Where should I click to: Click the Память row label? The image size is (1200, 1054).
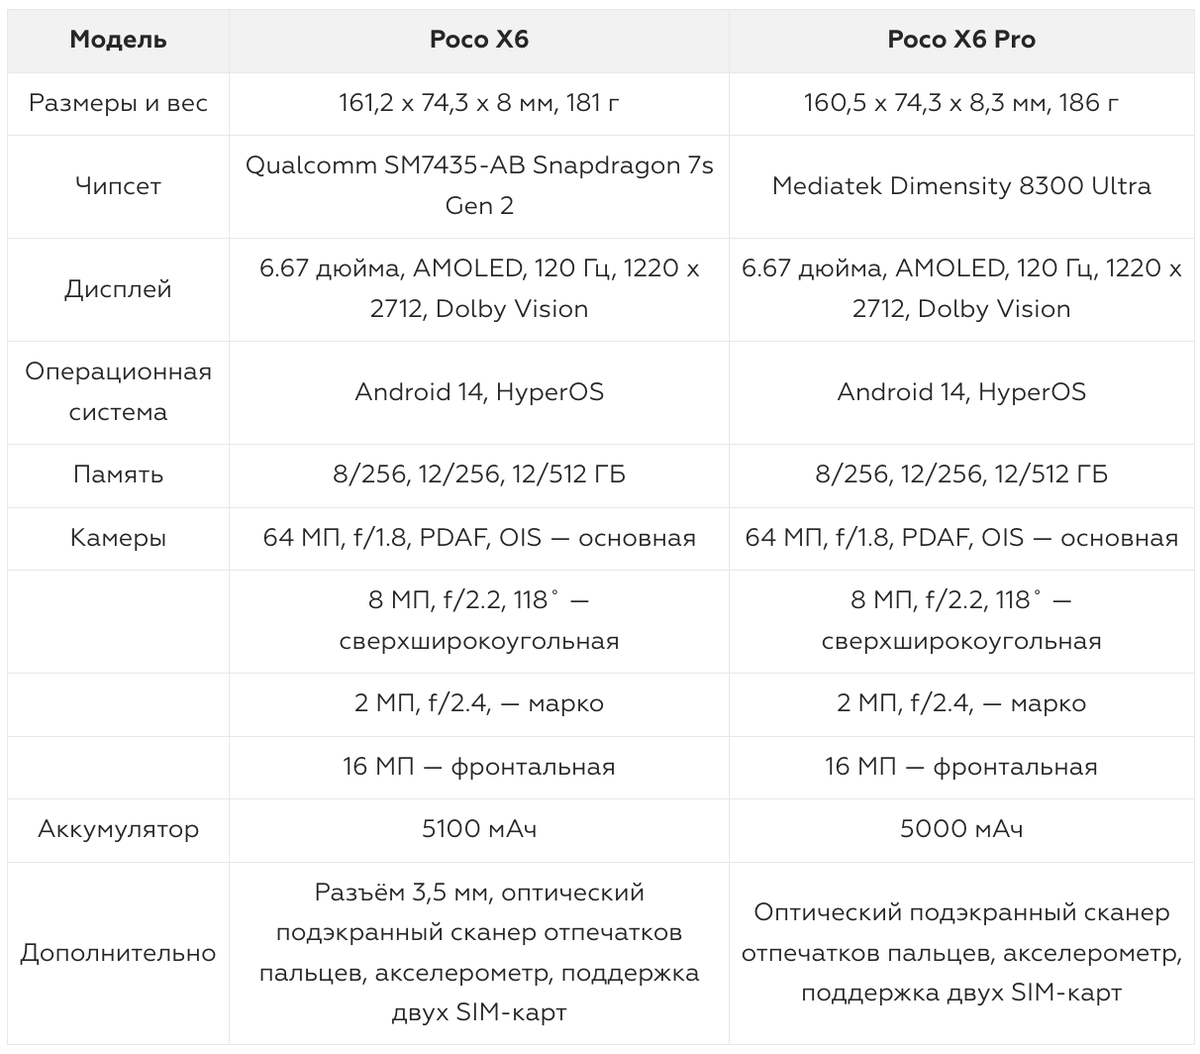point(118,475)
